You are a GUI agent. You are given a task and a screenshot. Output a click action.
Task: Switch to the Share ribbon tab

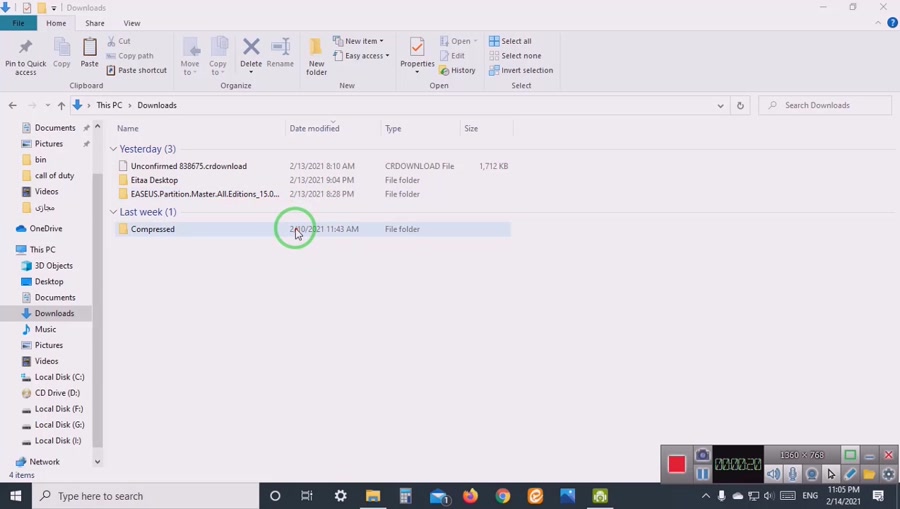pyautogui.click(x=95, y=23)
